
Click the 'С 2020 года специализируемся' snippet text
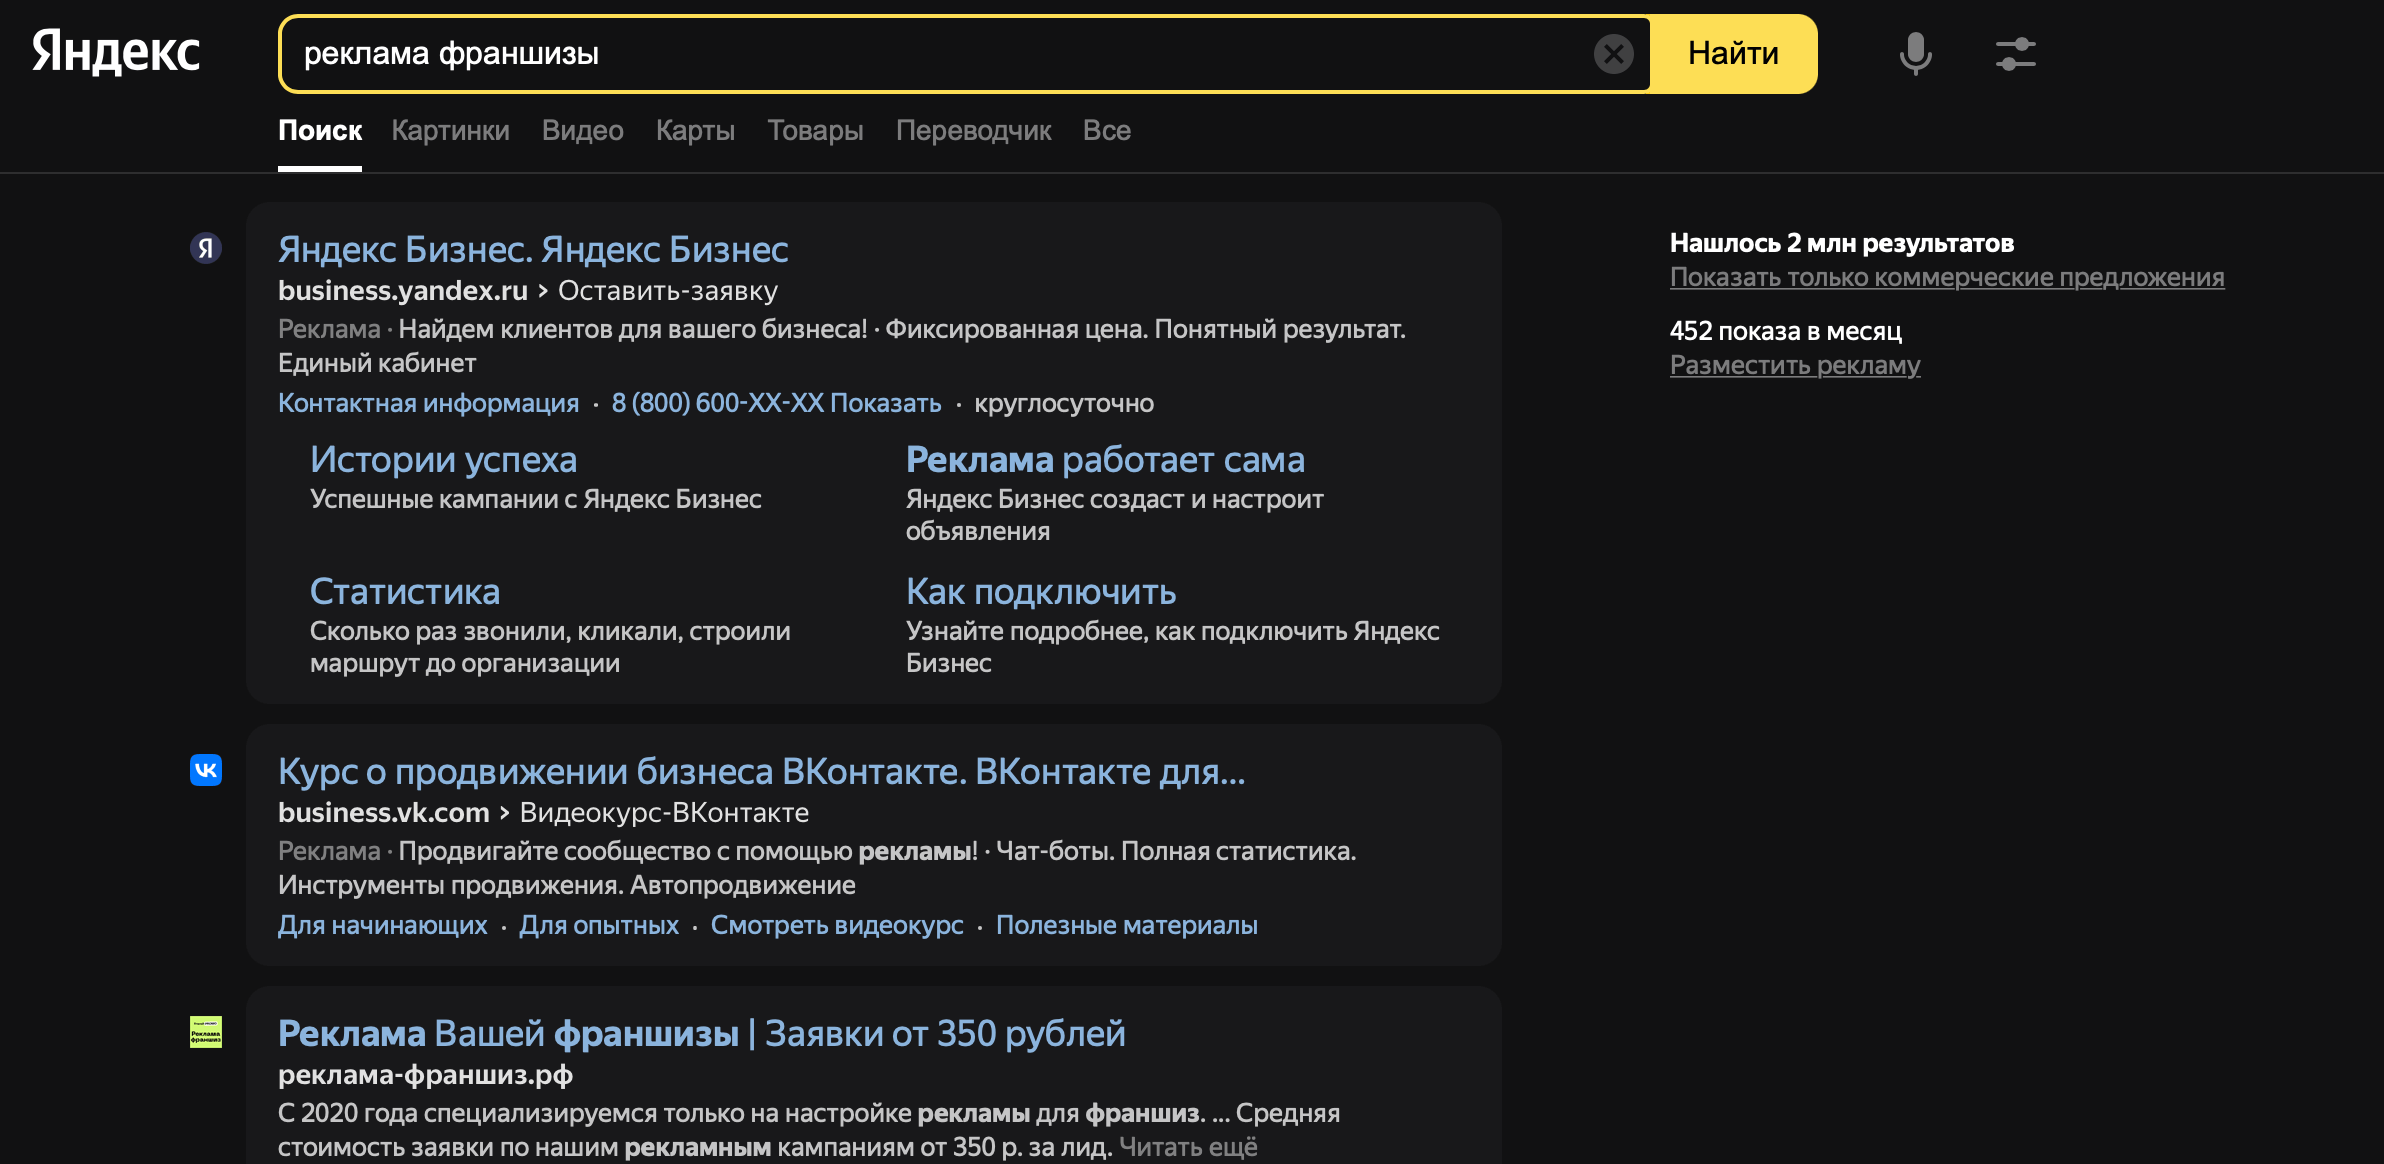(x=808, y=1130)
